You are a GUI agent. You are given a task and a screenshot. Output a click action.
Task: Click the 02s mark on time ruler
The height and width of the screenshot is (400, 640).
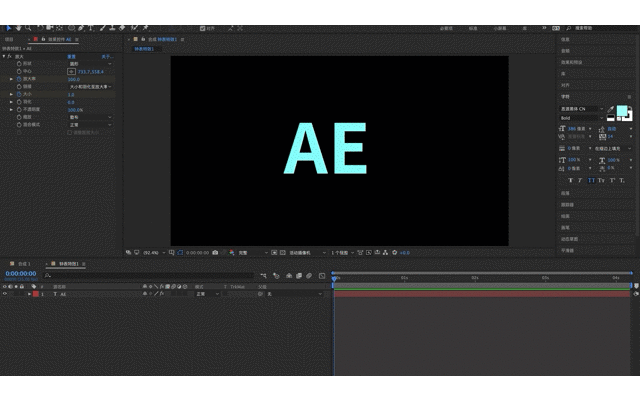475,278
